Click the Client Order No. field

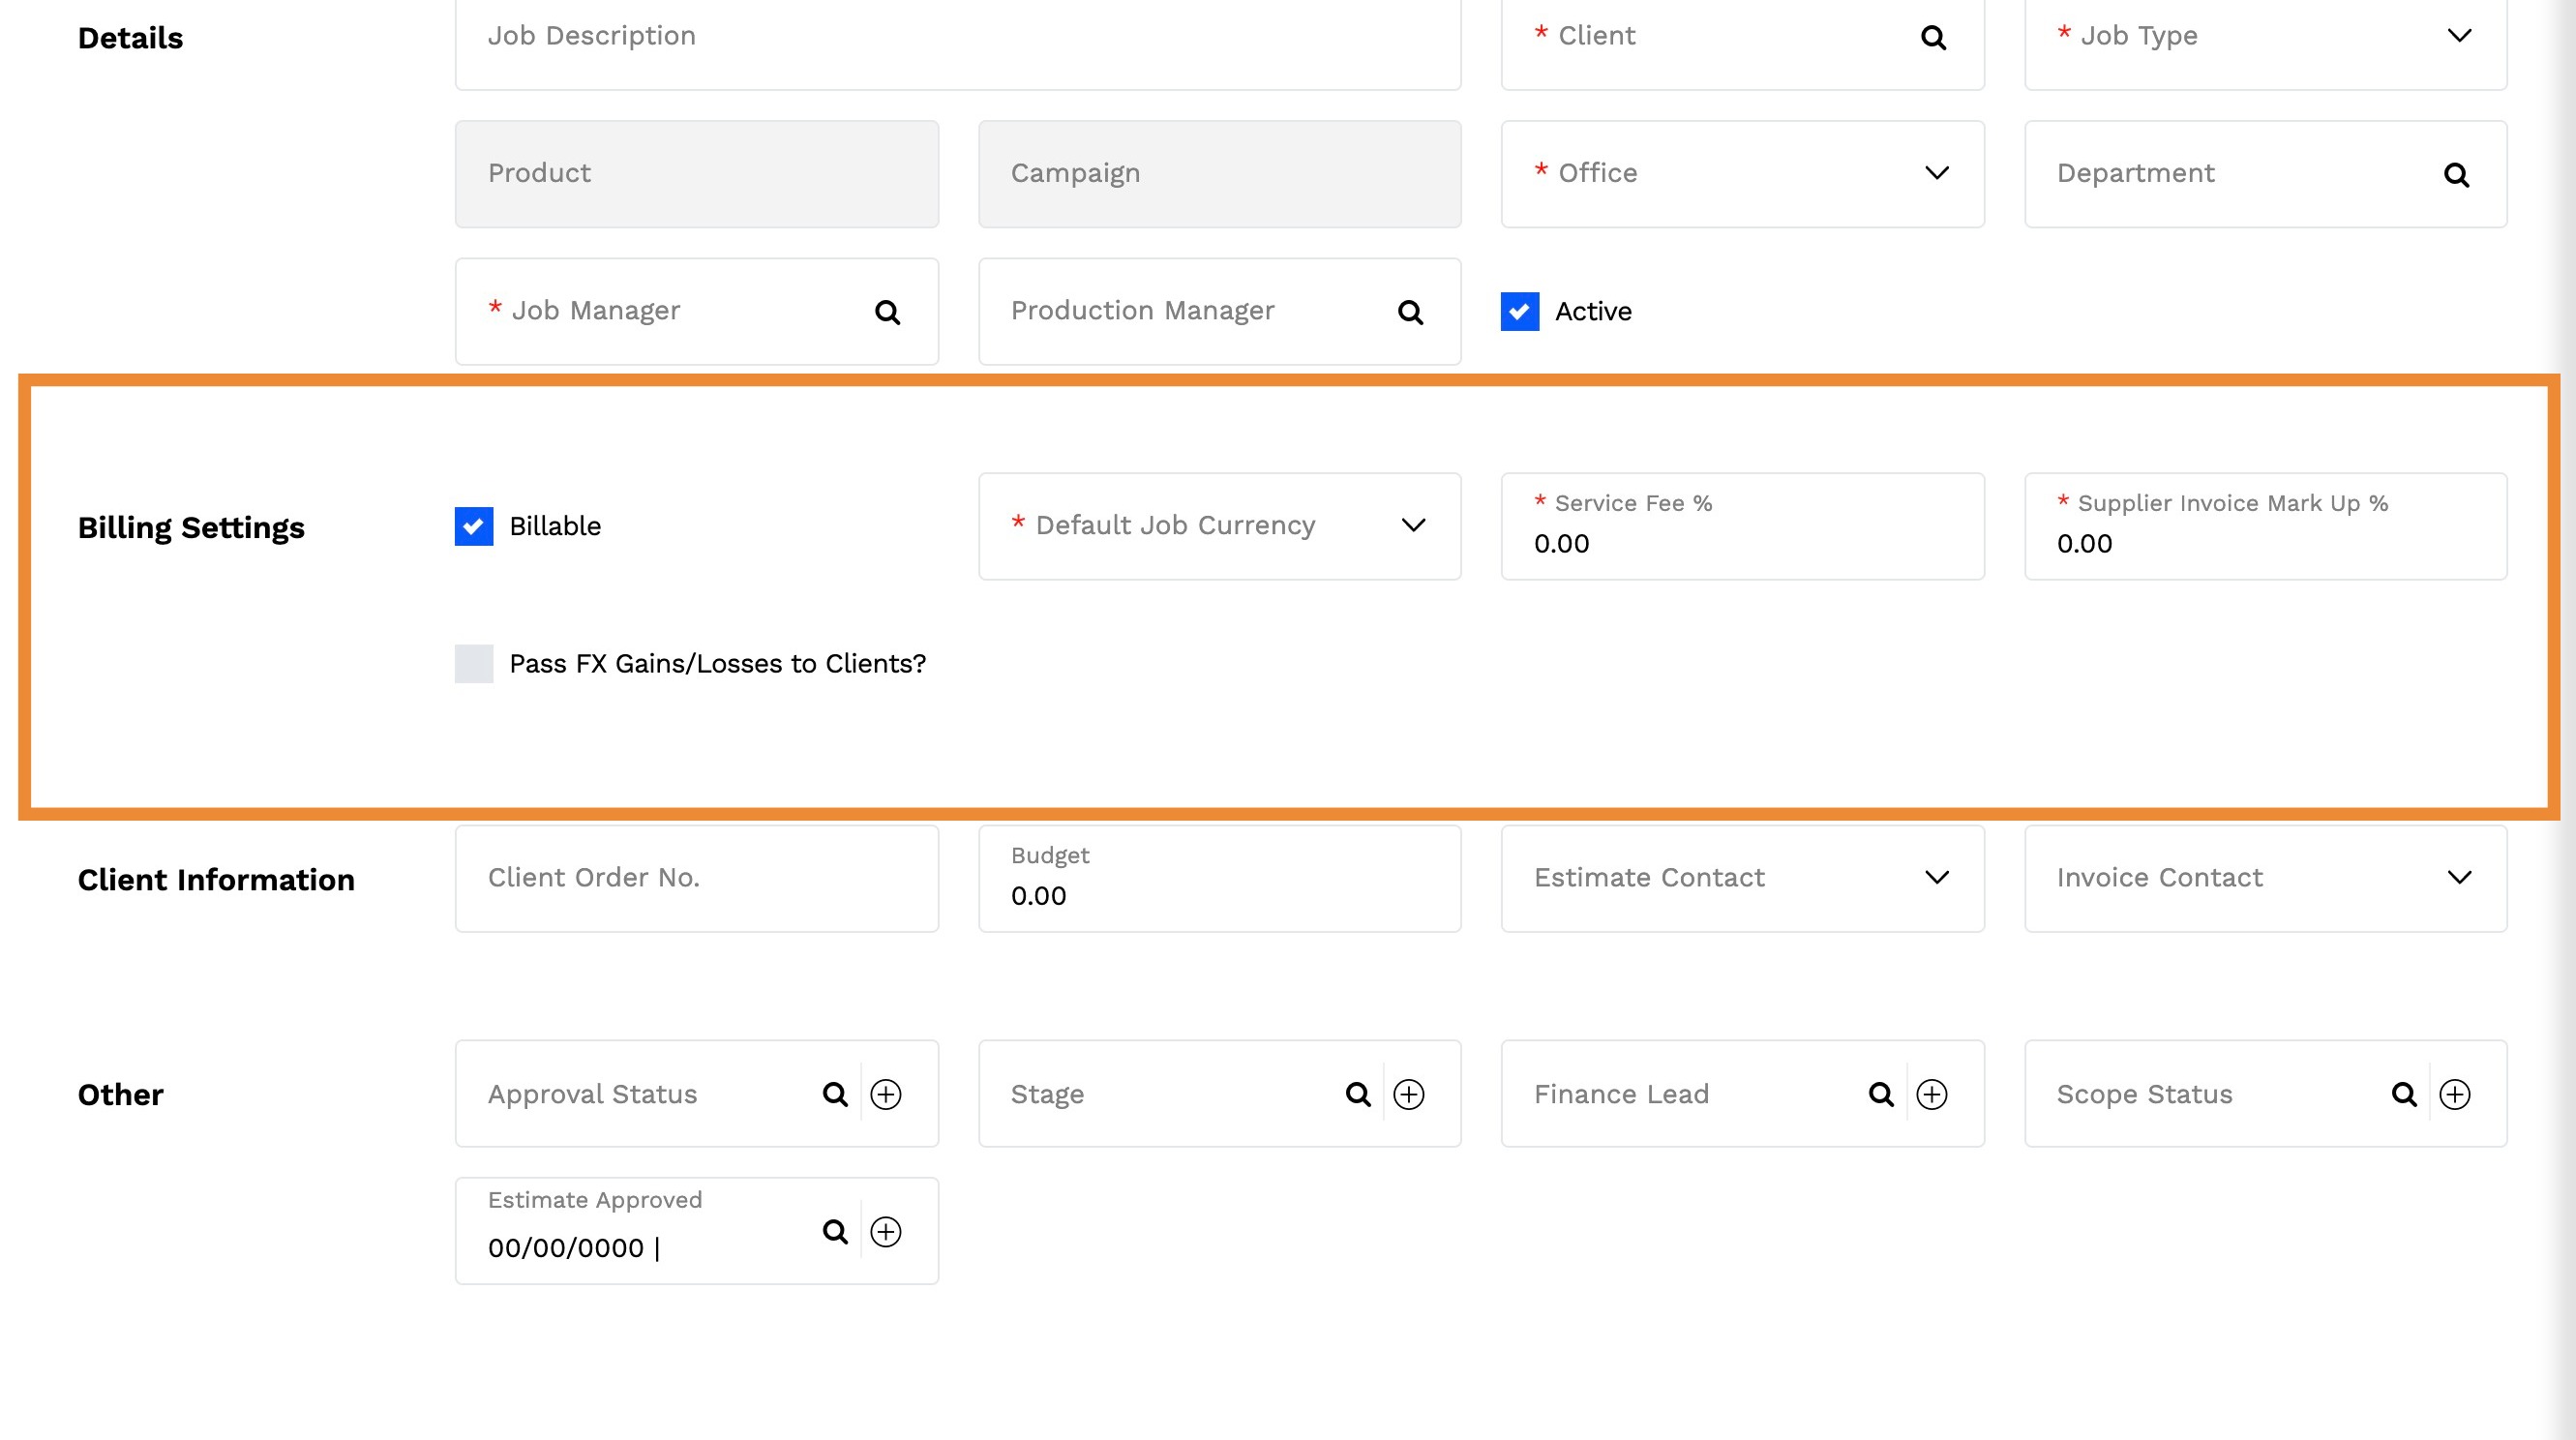[696, 878]
